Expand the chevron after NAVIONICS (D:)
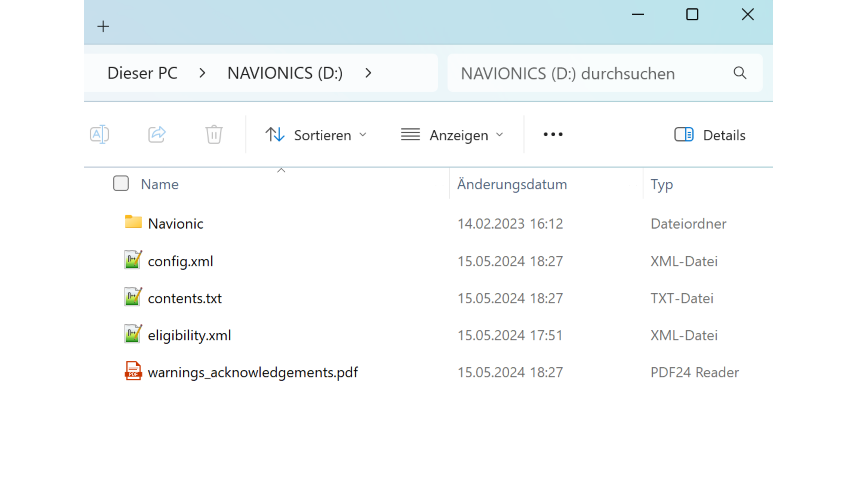The width and height of the screenshot is (854, 480). pos(368,73)
